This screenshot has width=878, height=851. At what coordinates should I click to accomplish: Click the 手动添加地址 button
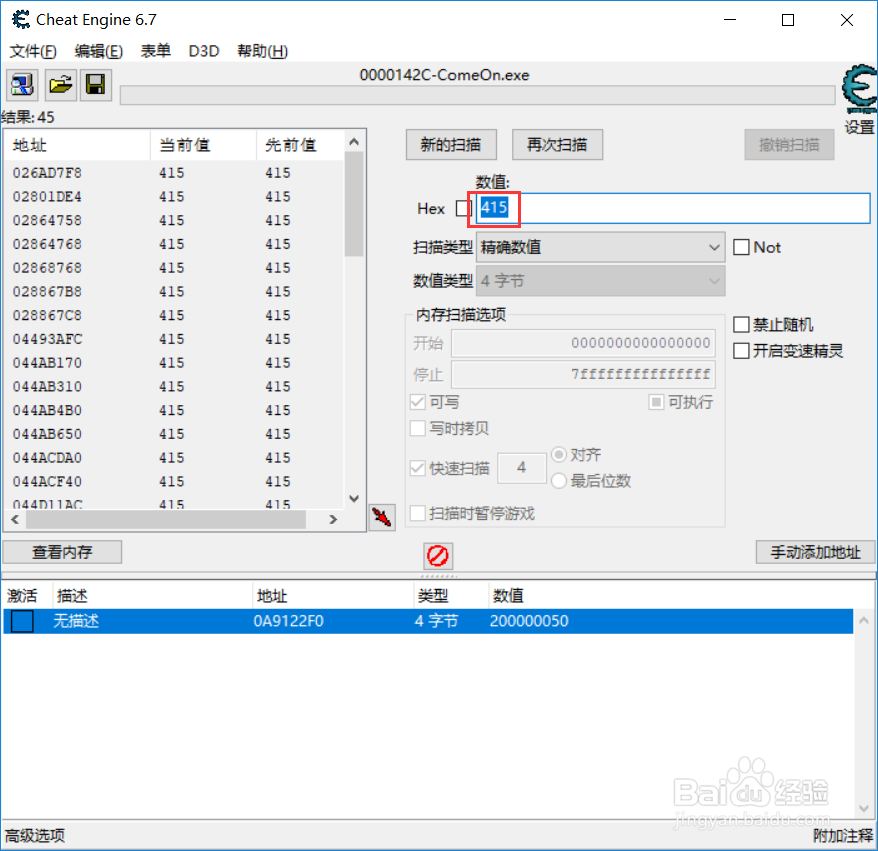click(816, 552)
